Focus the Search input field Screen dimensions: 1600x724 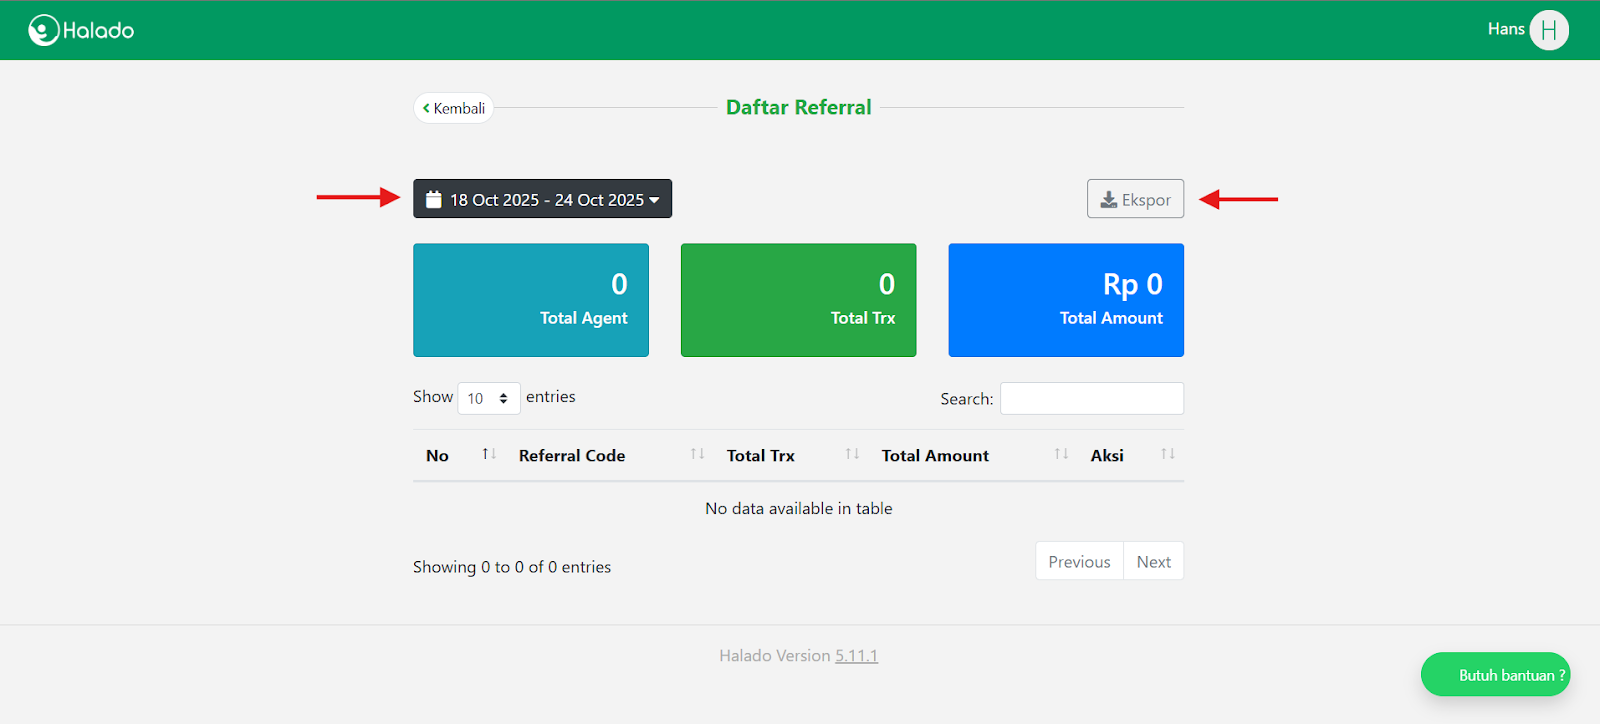click(x=1091, y=398)
